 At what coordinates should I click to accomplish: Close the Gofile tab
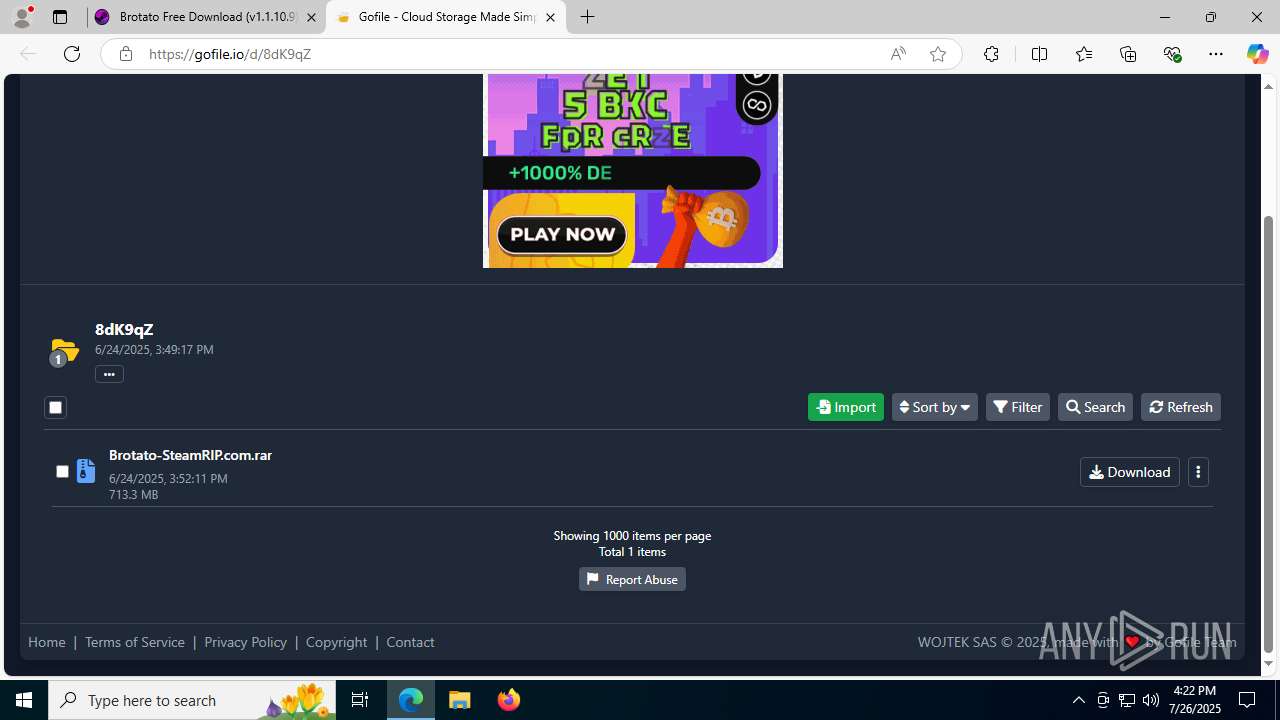pos(550,17)
